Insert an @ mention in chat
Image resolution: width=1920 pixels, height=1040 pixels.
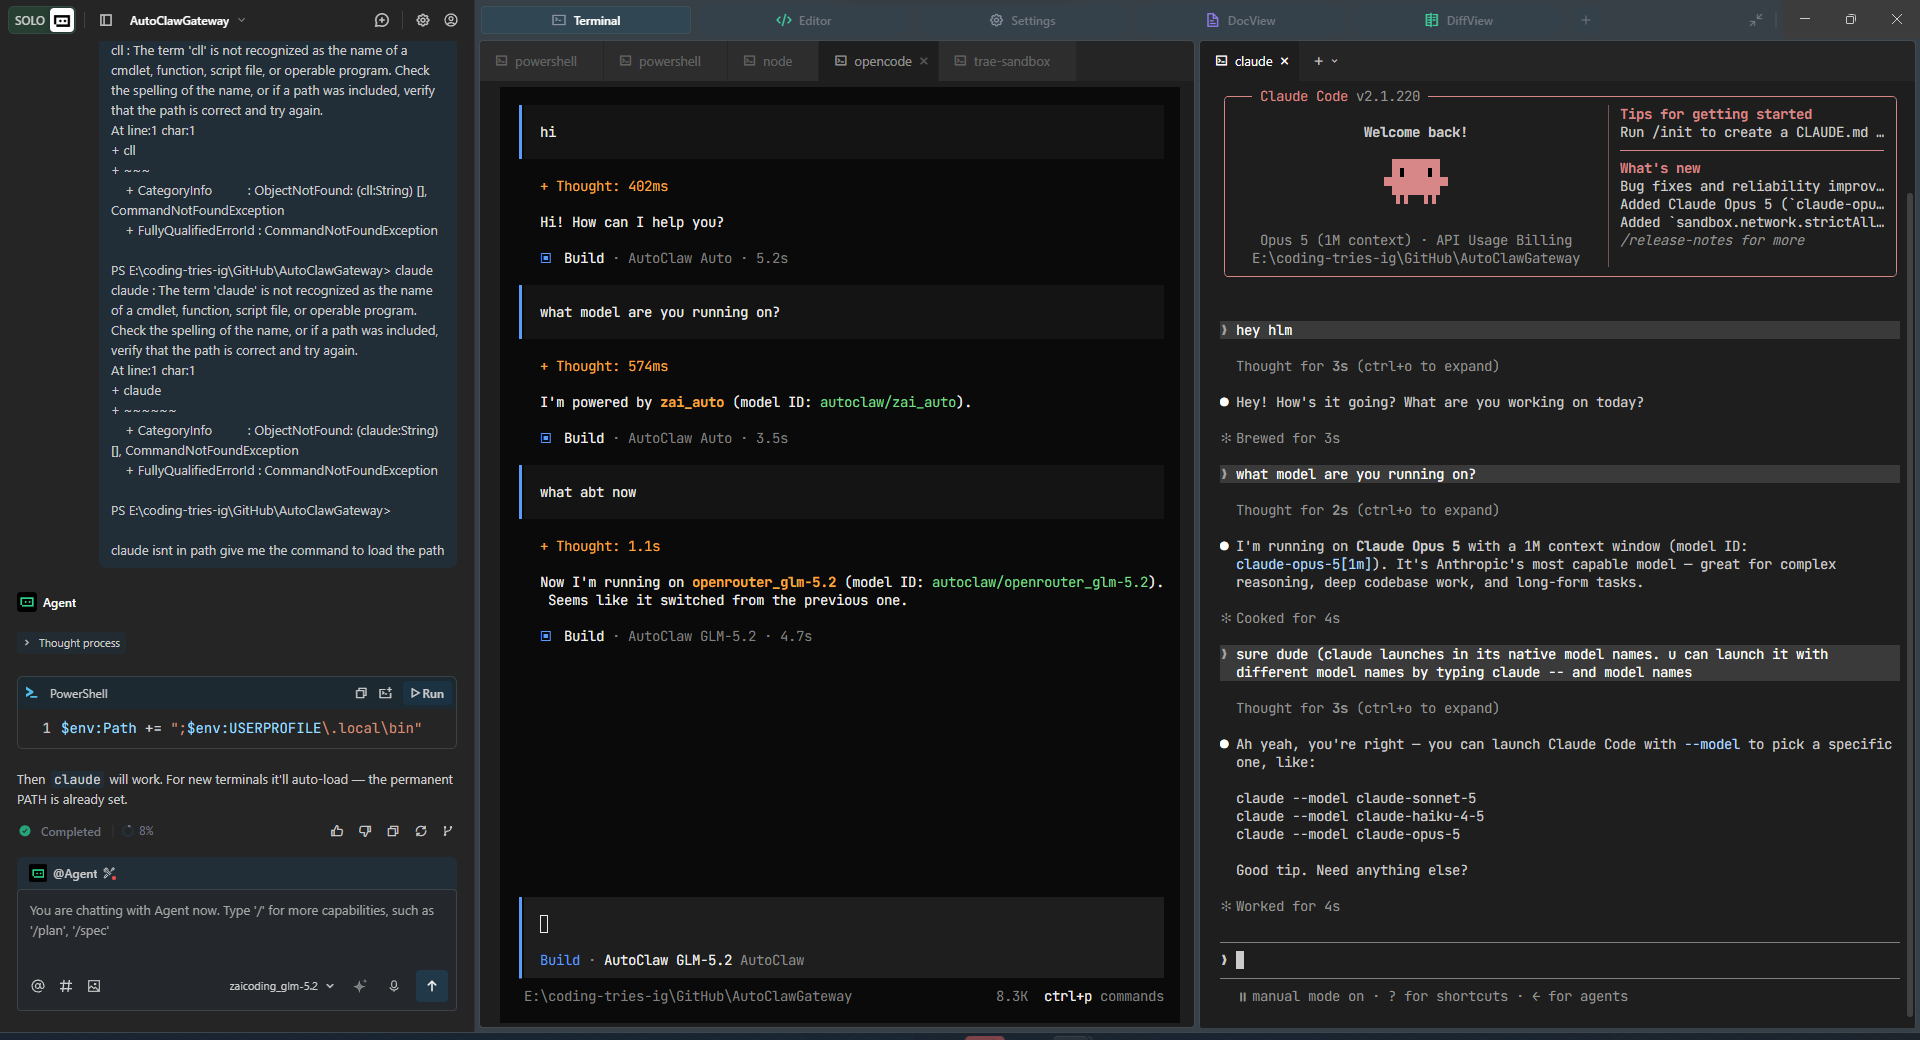(x=38, y=986)
